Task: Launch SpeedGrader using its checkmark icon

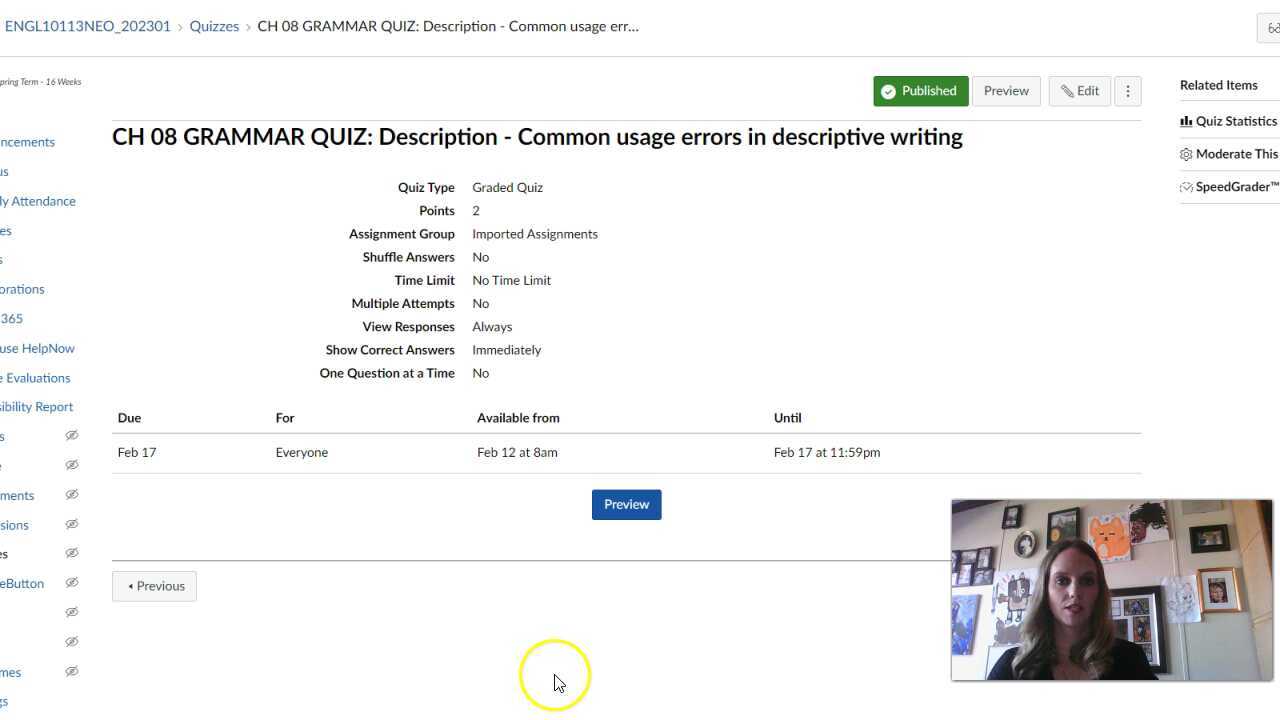Action: [1186, 187]
